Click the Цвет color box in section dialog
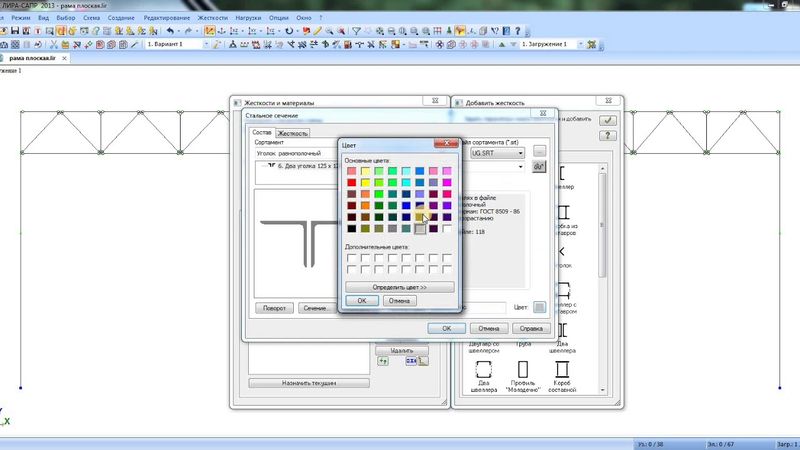Image resolution: width=800 pixels, height=450 pixels. (540, 307)
